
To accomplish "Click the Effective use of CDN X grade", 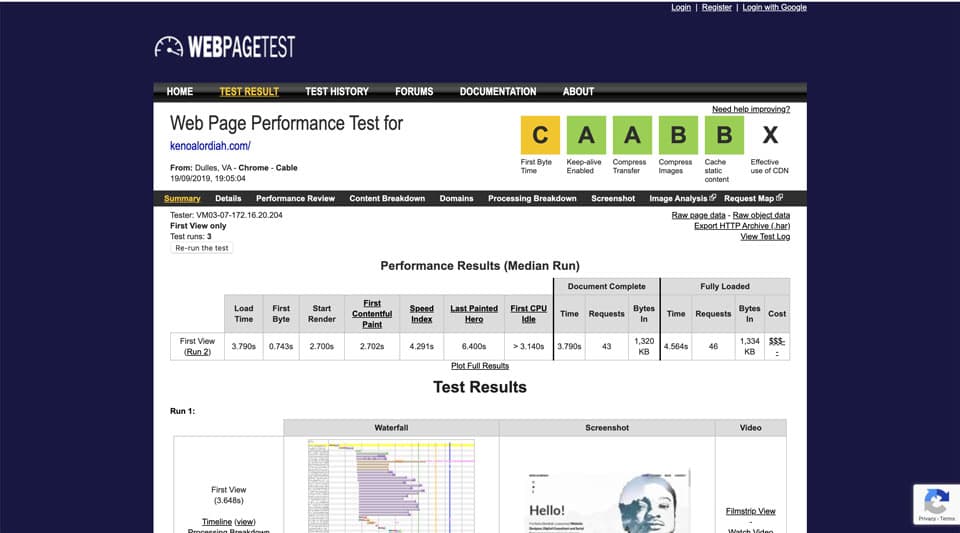I will 770,135.
